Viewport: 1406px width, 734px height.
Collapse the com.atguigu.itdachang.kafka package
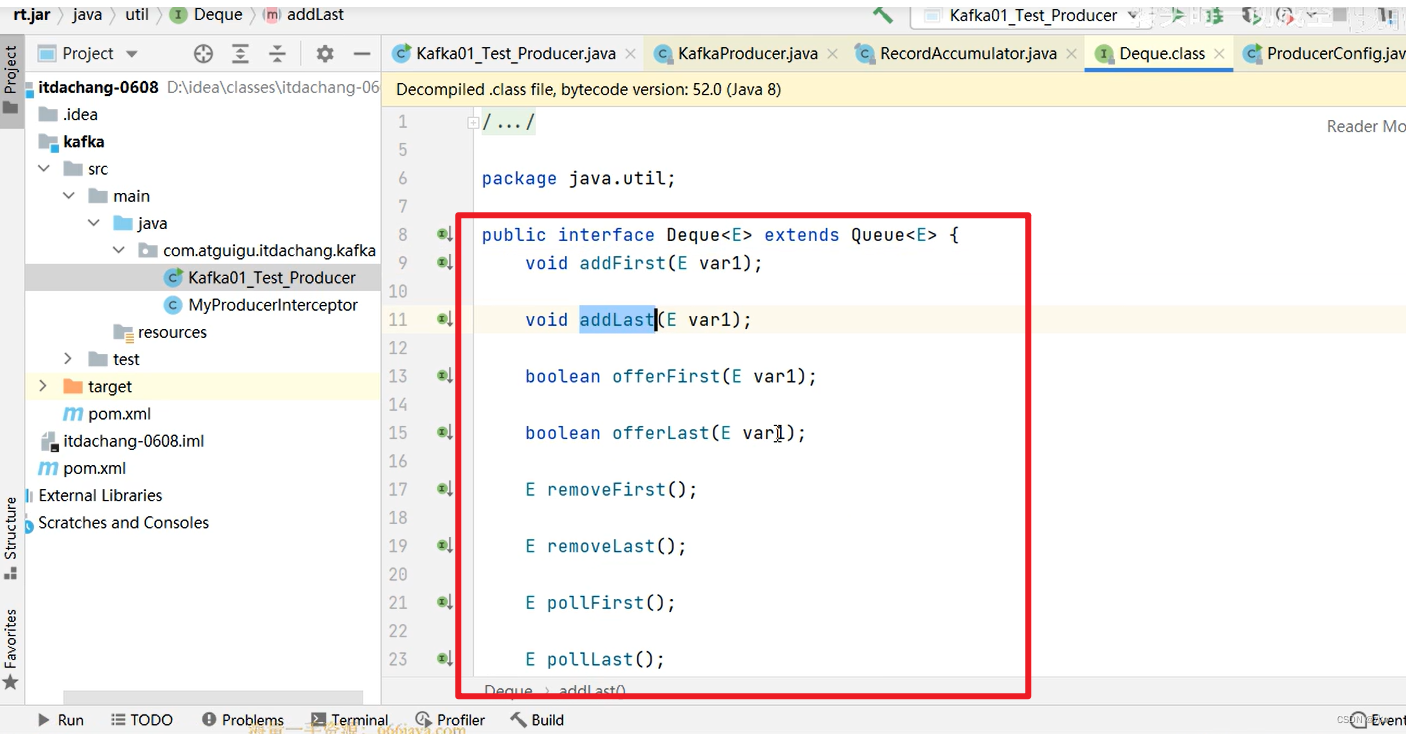[x=119, y=250]
